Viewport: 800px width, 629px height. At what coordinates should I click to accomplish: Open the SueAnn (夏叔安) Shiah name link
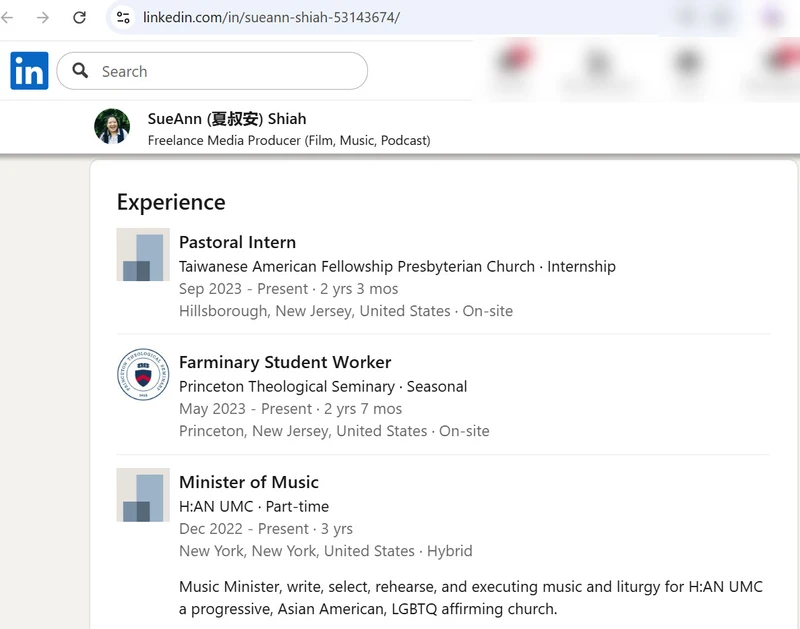tap(227, 118)
